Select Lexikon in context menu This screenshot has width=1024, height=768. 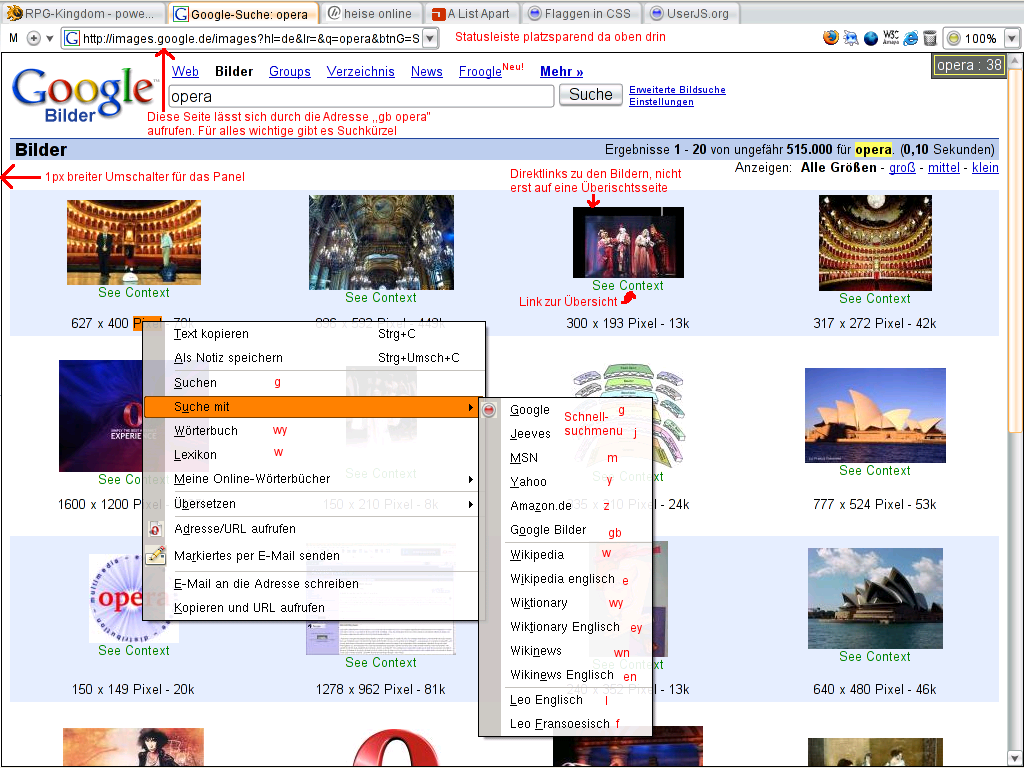(x=314, y=455)
